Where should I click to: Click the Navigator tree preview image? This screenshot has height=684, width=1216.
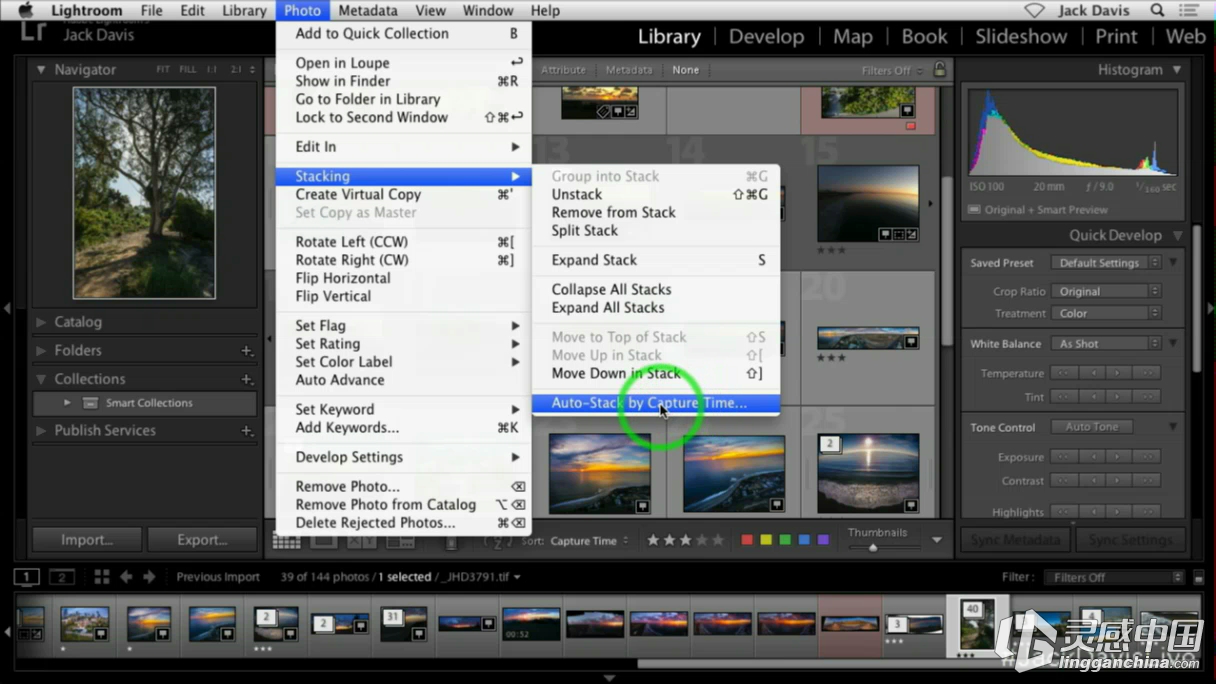point(144,193)
